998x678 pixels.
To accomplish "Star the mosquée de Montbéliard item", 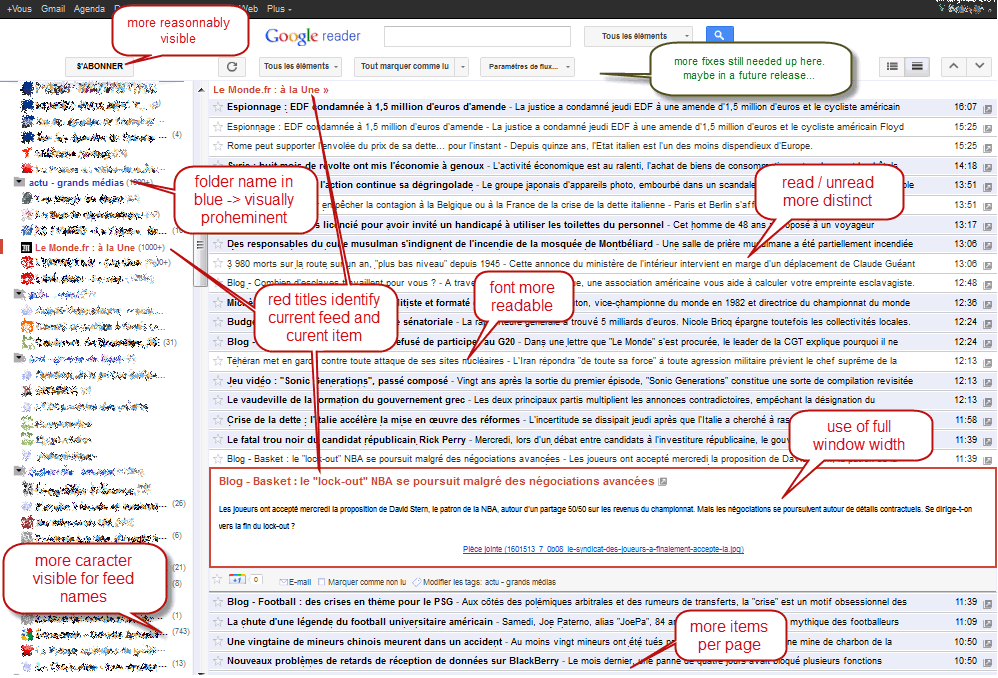I will tap(218, 244).
